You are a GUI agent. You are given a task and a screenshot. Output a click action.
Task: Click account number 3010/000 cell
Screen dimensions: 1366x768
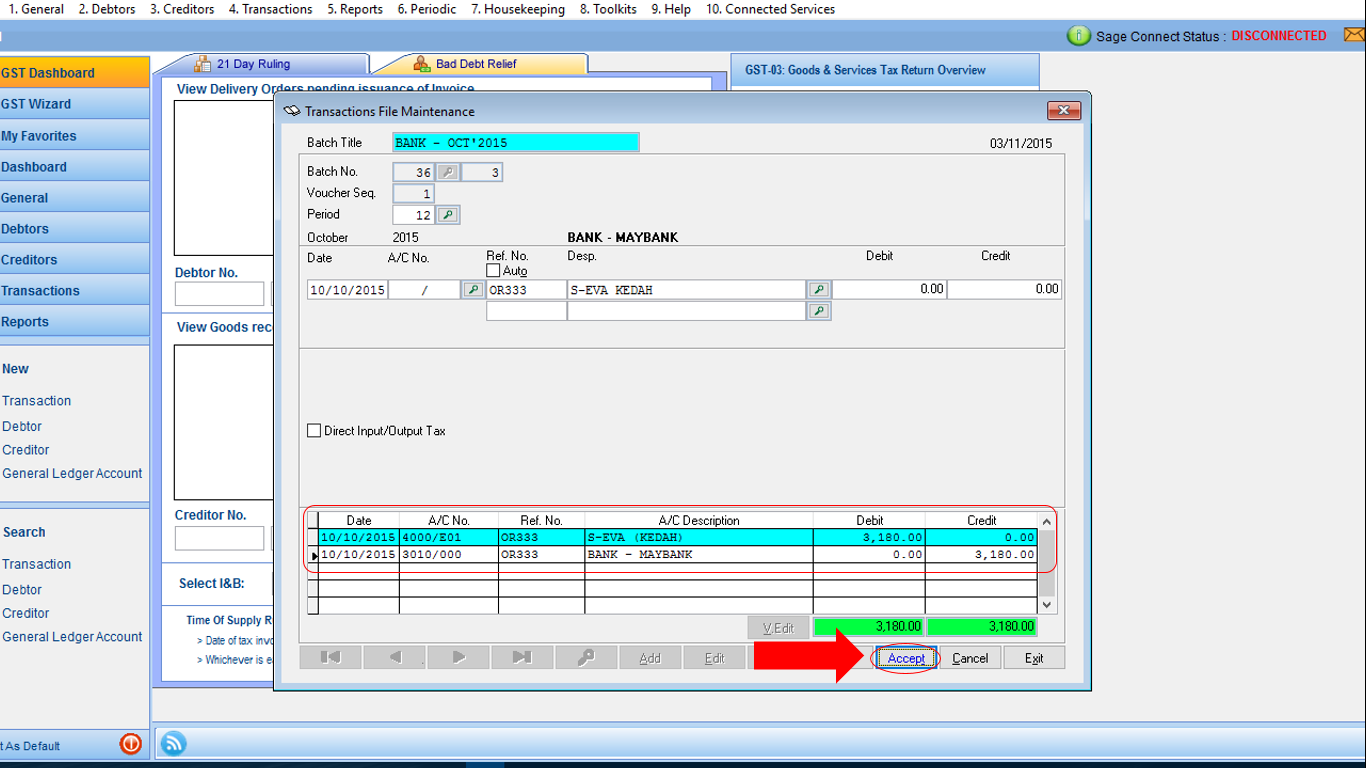coord(448,554)
